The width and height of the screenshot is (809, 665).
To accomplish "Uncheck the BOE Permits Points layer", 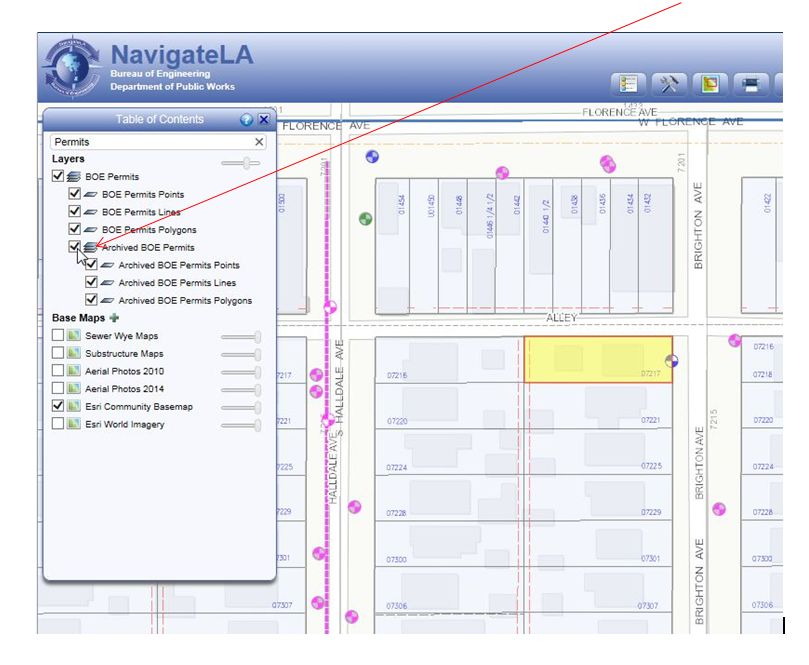I will click(74, 193).
